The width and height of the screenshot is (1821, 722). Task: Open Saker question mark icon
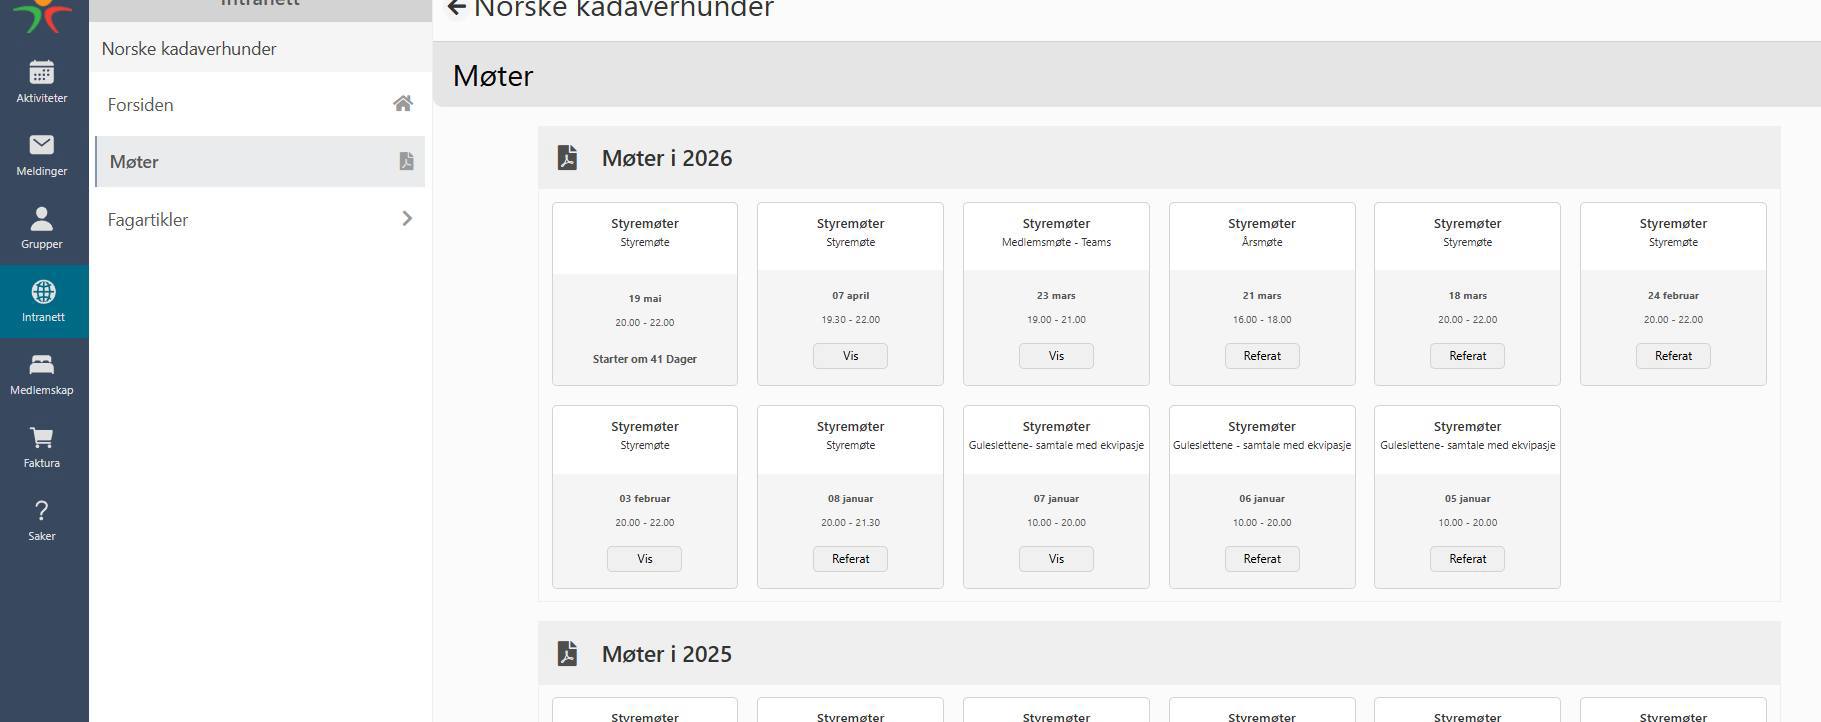point(42,511)
